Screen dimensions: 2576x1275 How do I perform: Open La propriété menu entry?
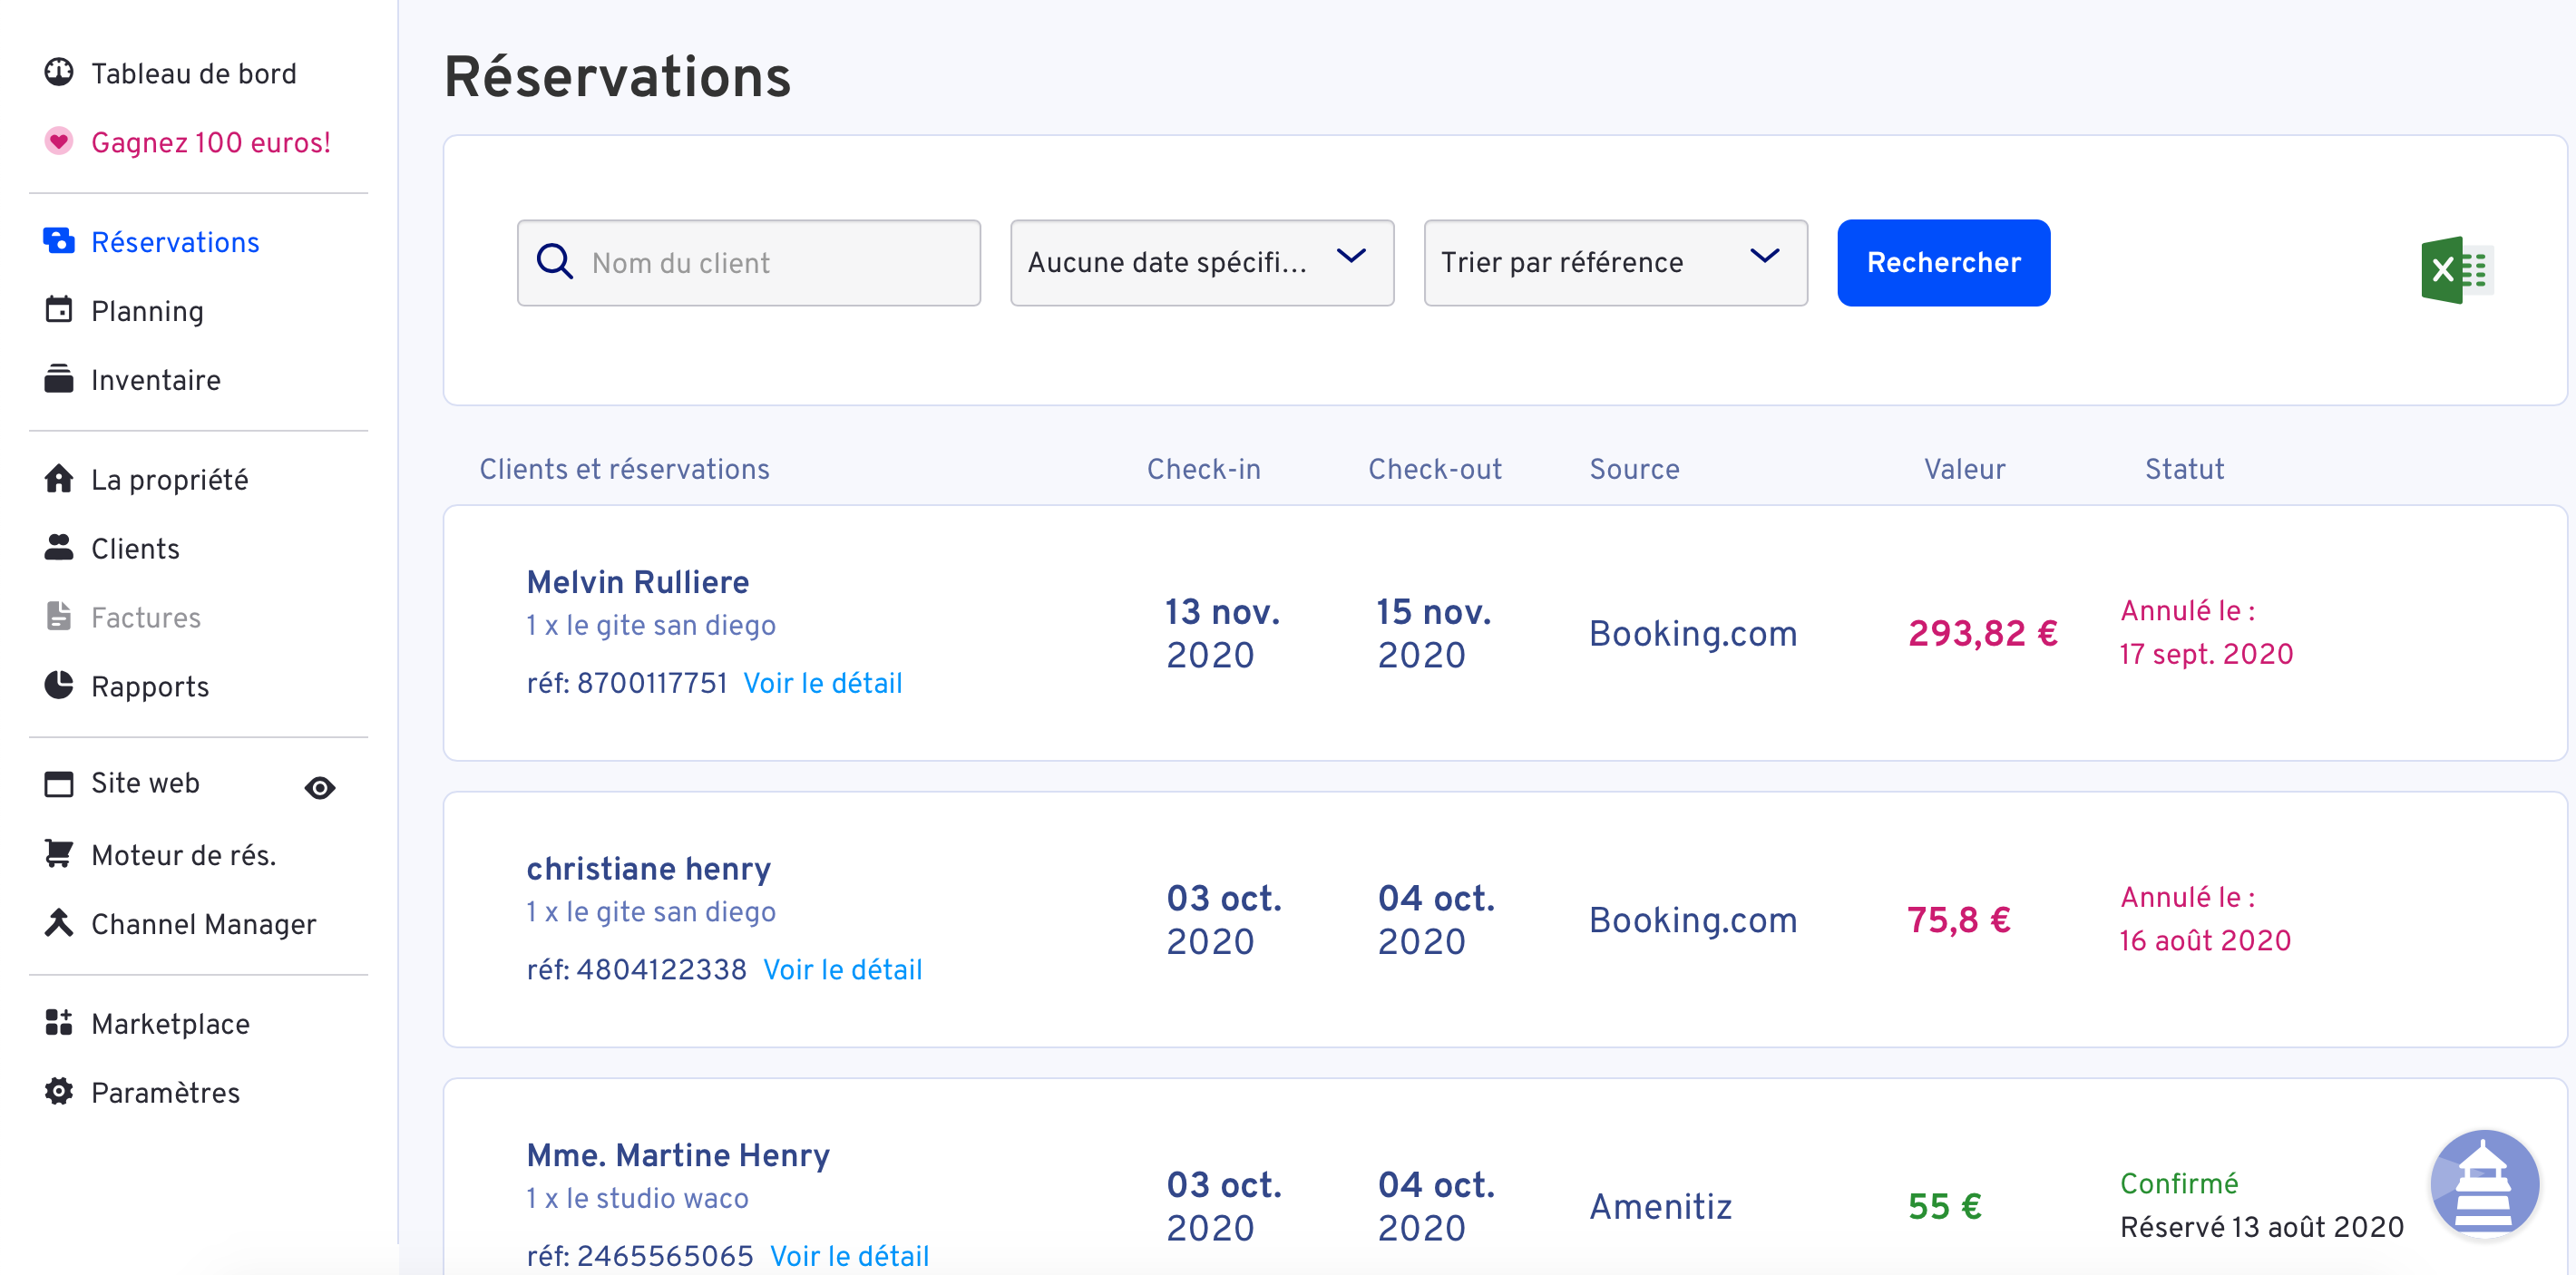[170, 480]
